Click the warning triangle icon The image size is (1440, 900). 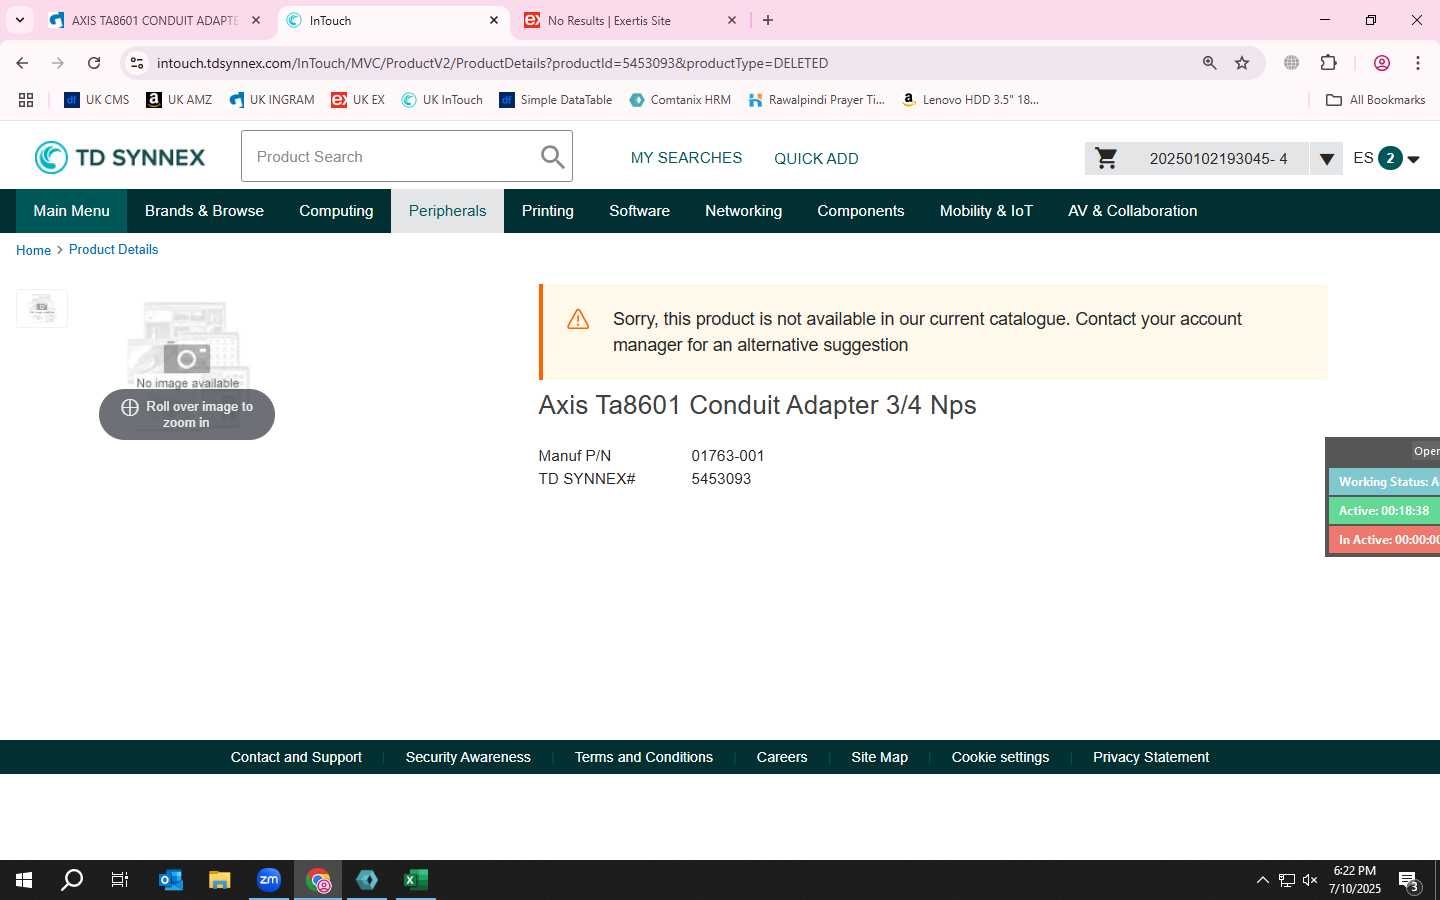[578, 319]
